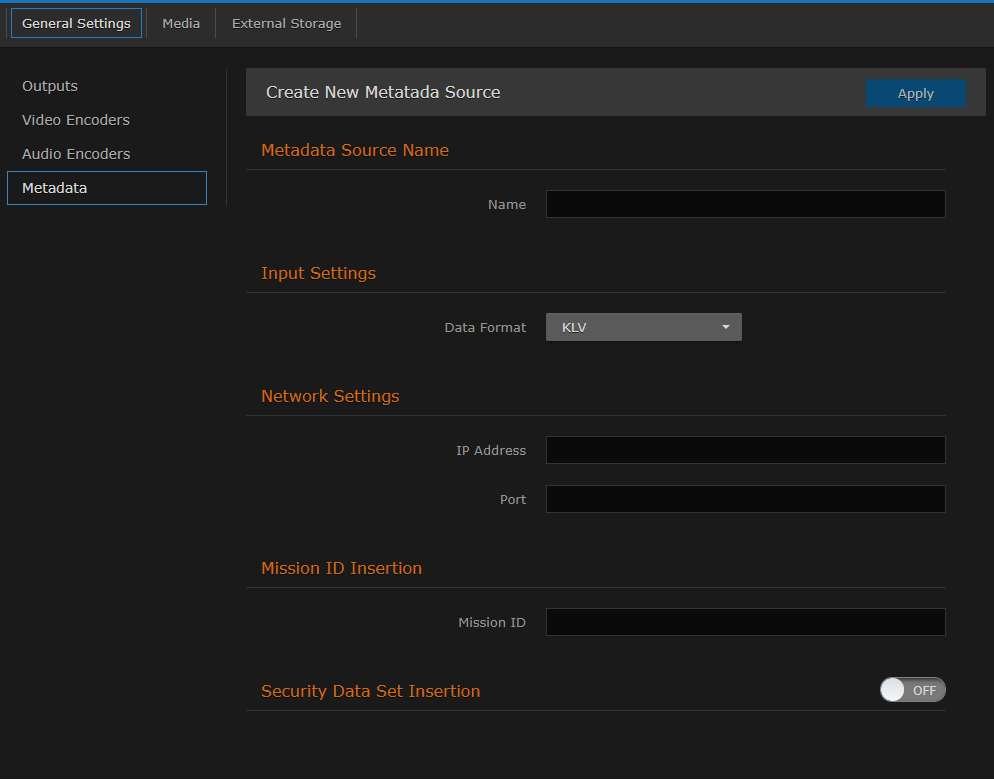The width and height of the screenshot is (994, 780).
Task: Open the External Storage tab
Action: (286, 23)
